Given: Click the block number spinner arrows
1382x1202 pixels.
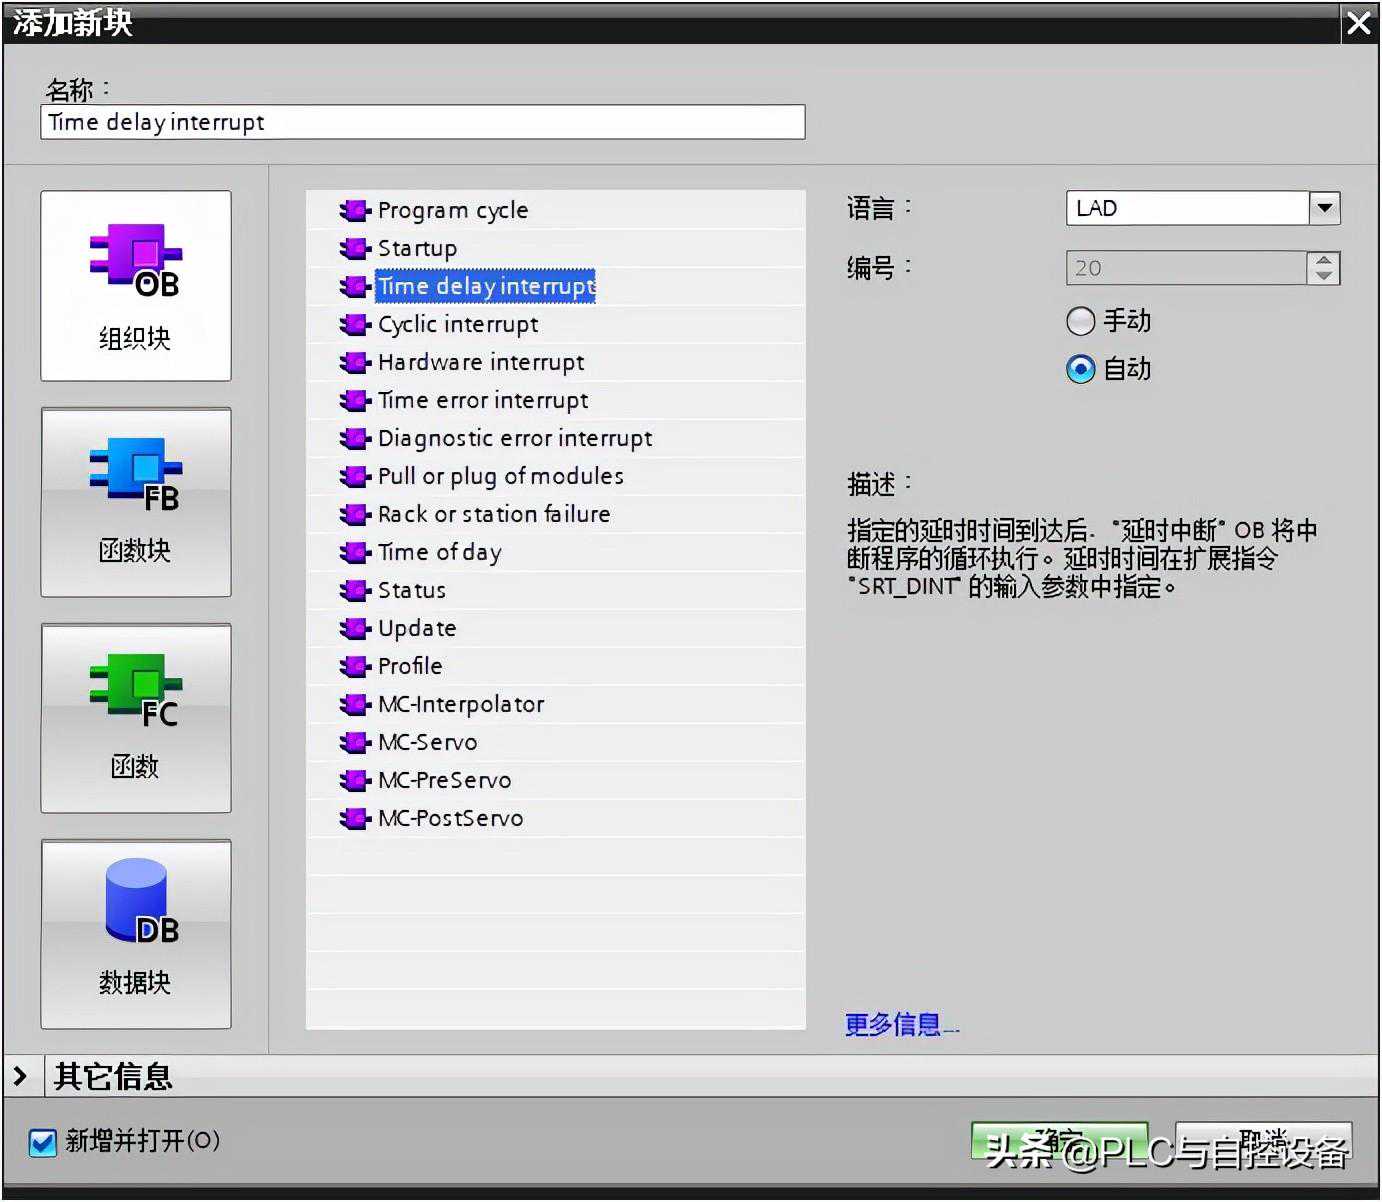Looking at the screenshot, I should point(1323,268).
